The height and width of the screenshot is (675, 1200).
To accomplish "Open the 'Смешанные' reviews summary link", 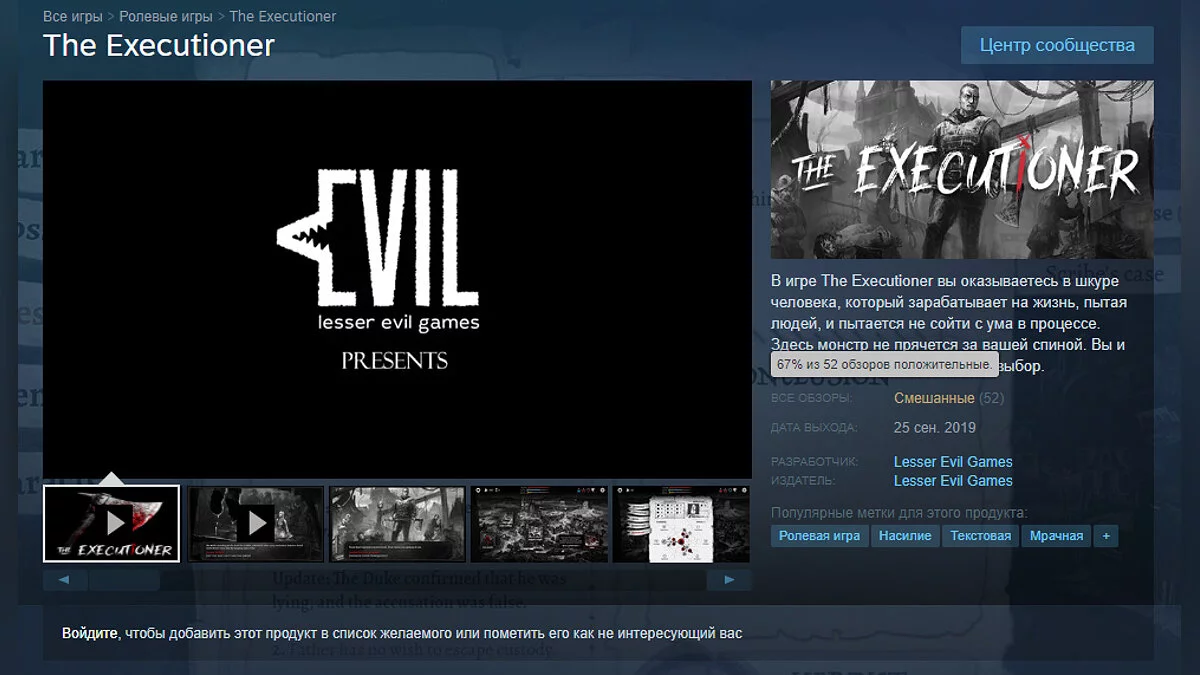I will pyautogui.click(x=934, y=398).
